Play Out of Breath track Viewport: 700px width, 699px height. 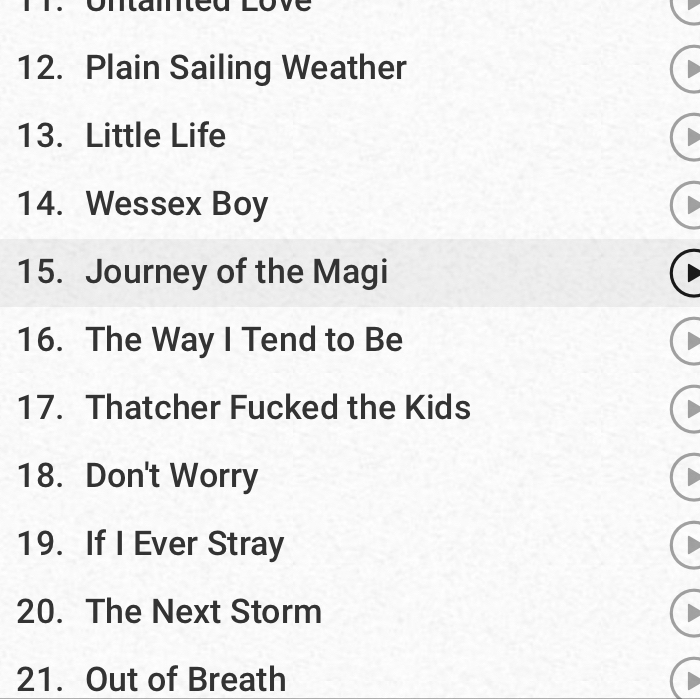tap(686, 679)
